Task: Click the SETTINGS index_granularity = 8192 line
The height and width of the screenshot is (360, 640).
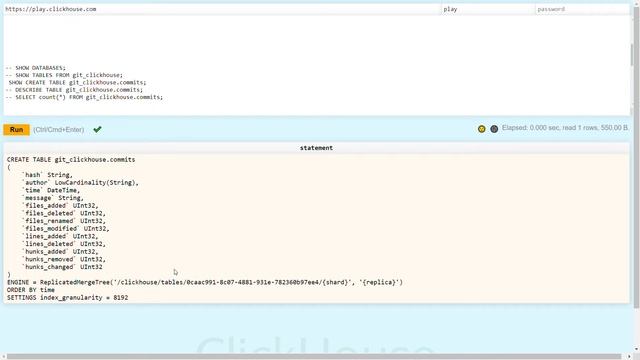Action: (67, 298)
